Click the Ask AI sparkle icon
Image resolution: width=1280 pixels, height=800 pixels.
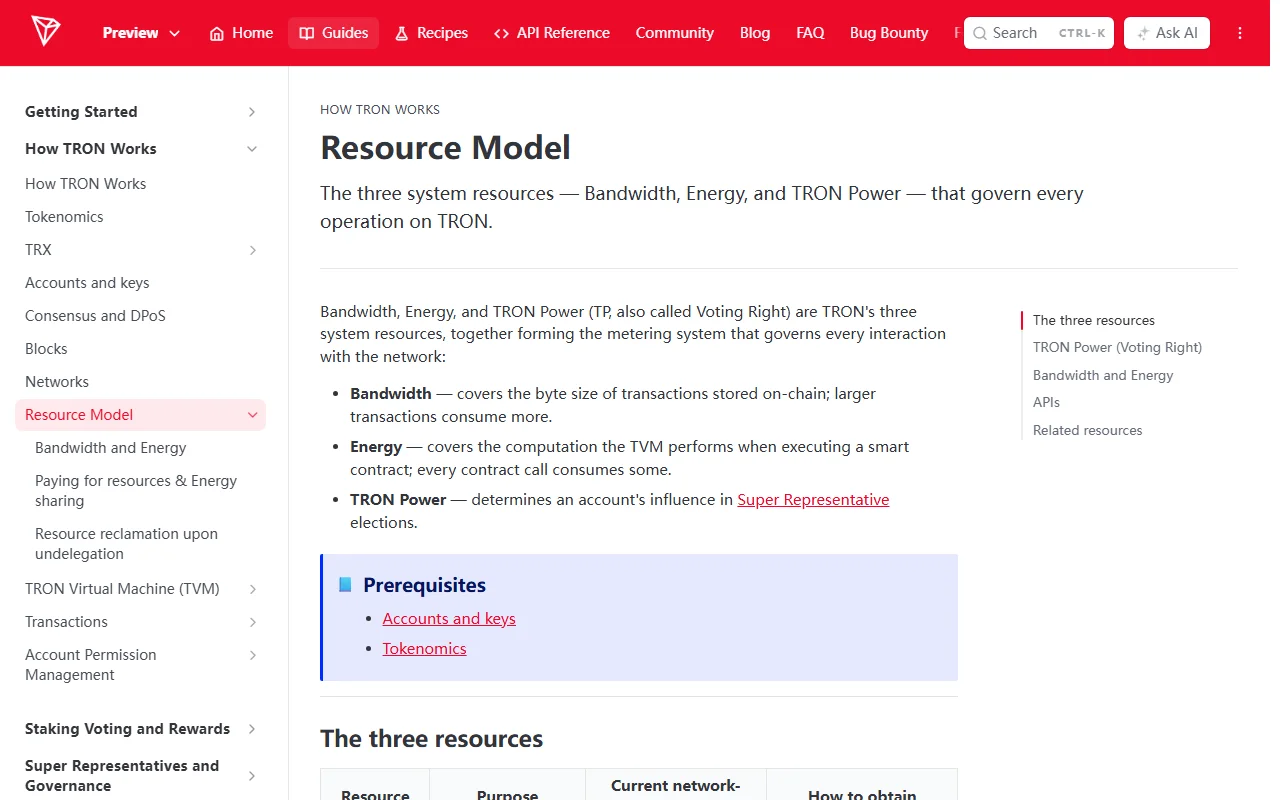(1143, 33)
